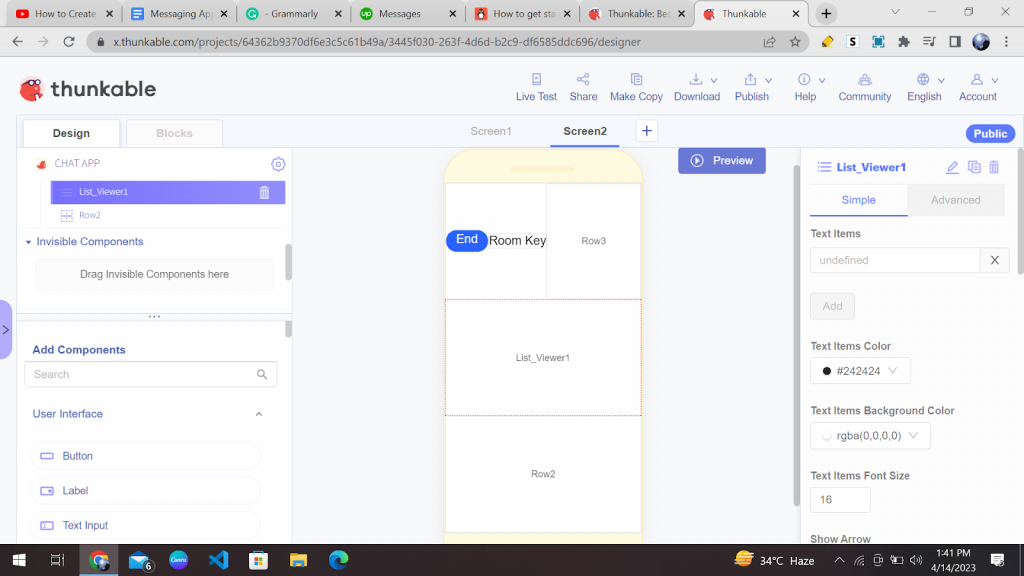This screenshot has height=576, width=1024.
Task: Collapse the User Interface section
Action: (258, 413)
